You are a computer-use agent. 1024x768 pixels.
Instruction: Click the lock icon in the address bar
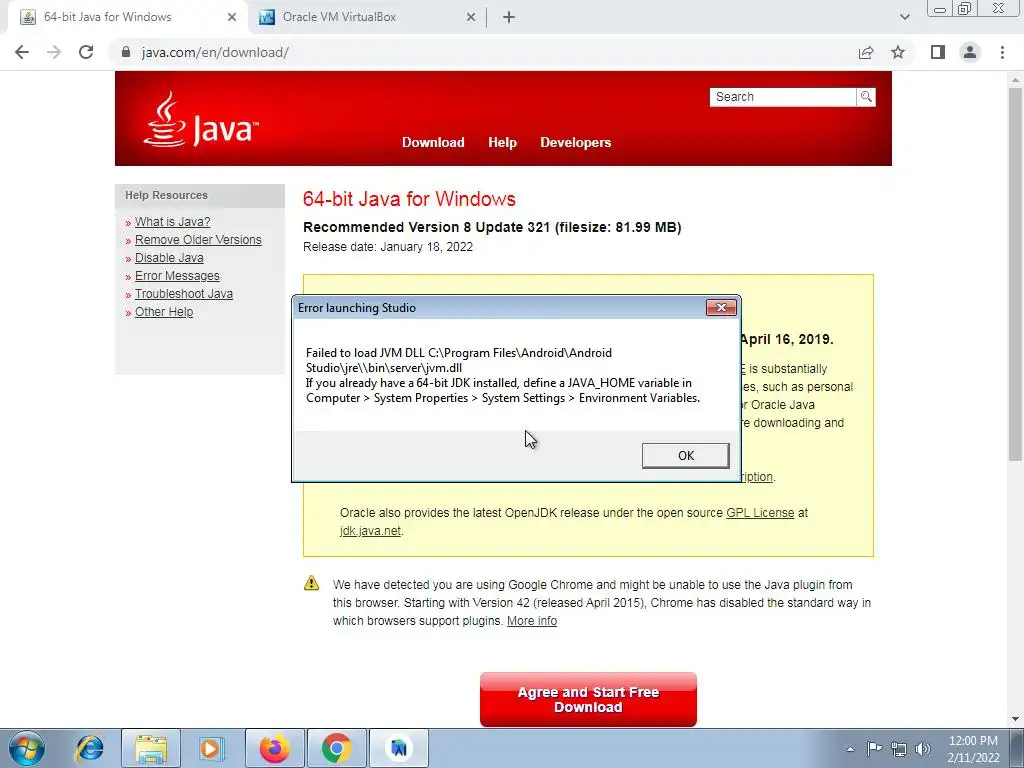tap(126, 52)
